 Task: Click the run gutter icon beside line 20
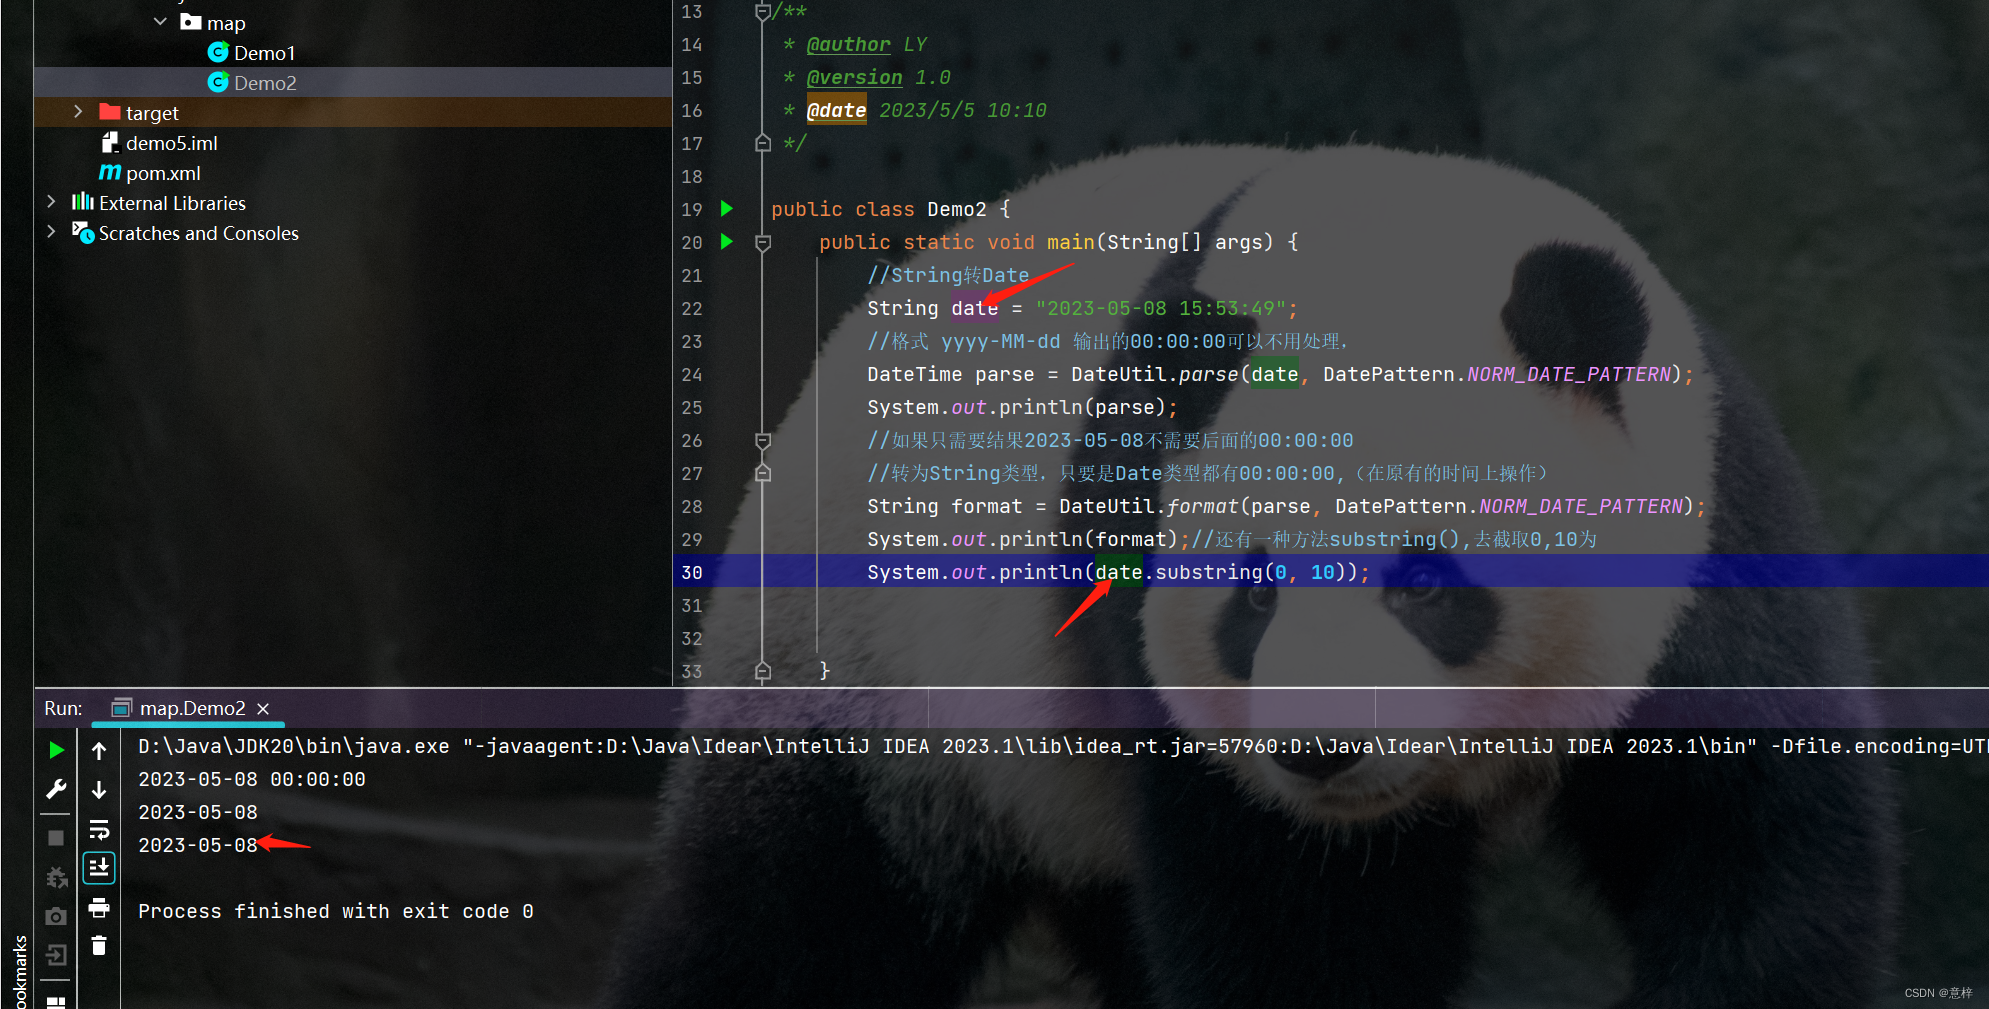click(x=727, y=242)
